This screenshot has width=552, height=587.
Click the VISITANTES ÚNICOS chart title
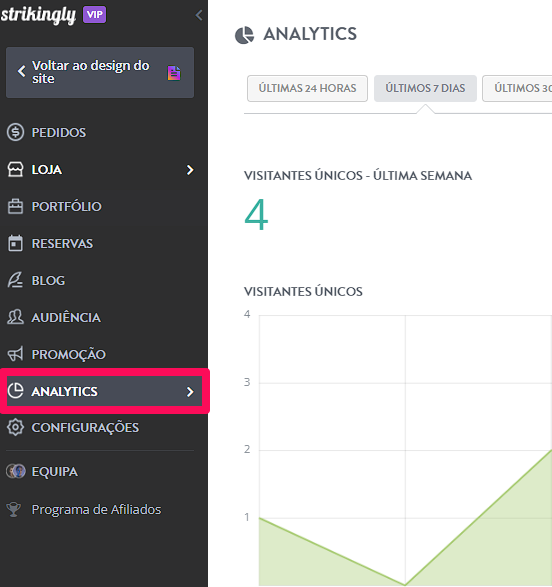pyautogui.click(x=303, y=291)
